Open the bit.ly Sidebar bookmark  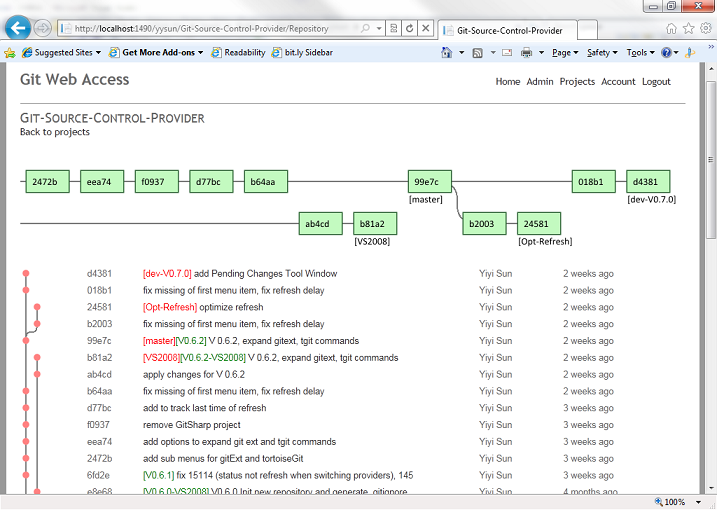(302, 53)
